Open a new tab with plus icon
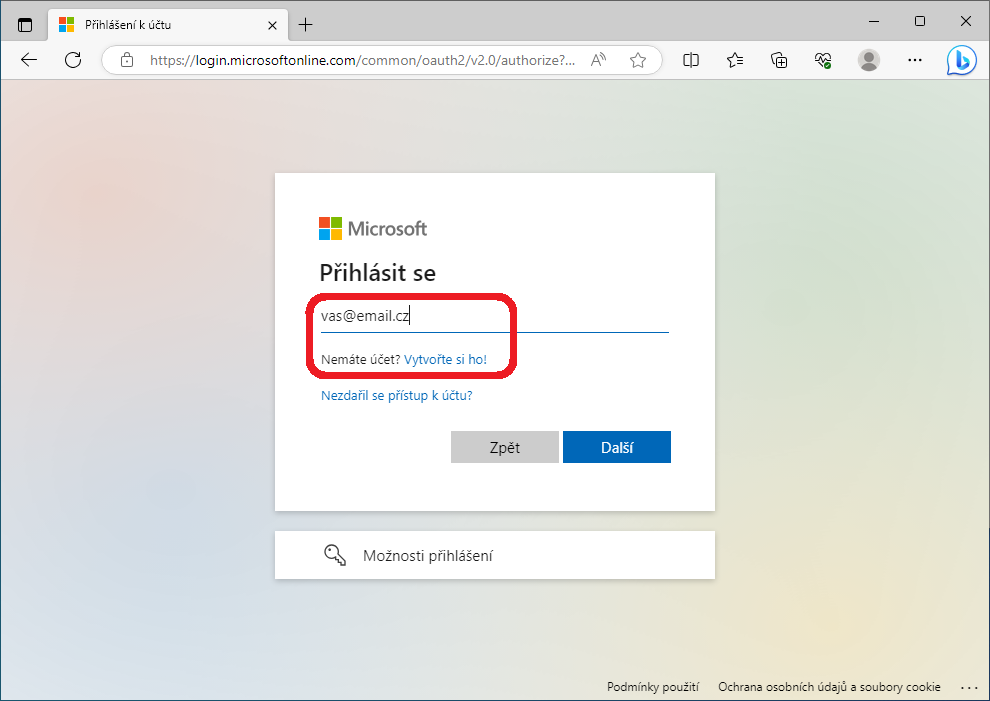 tap(306, 25)
